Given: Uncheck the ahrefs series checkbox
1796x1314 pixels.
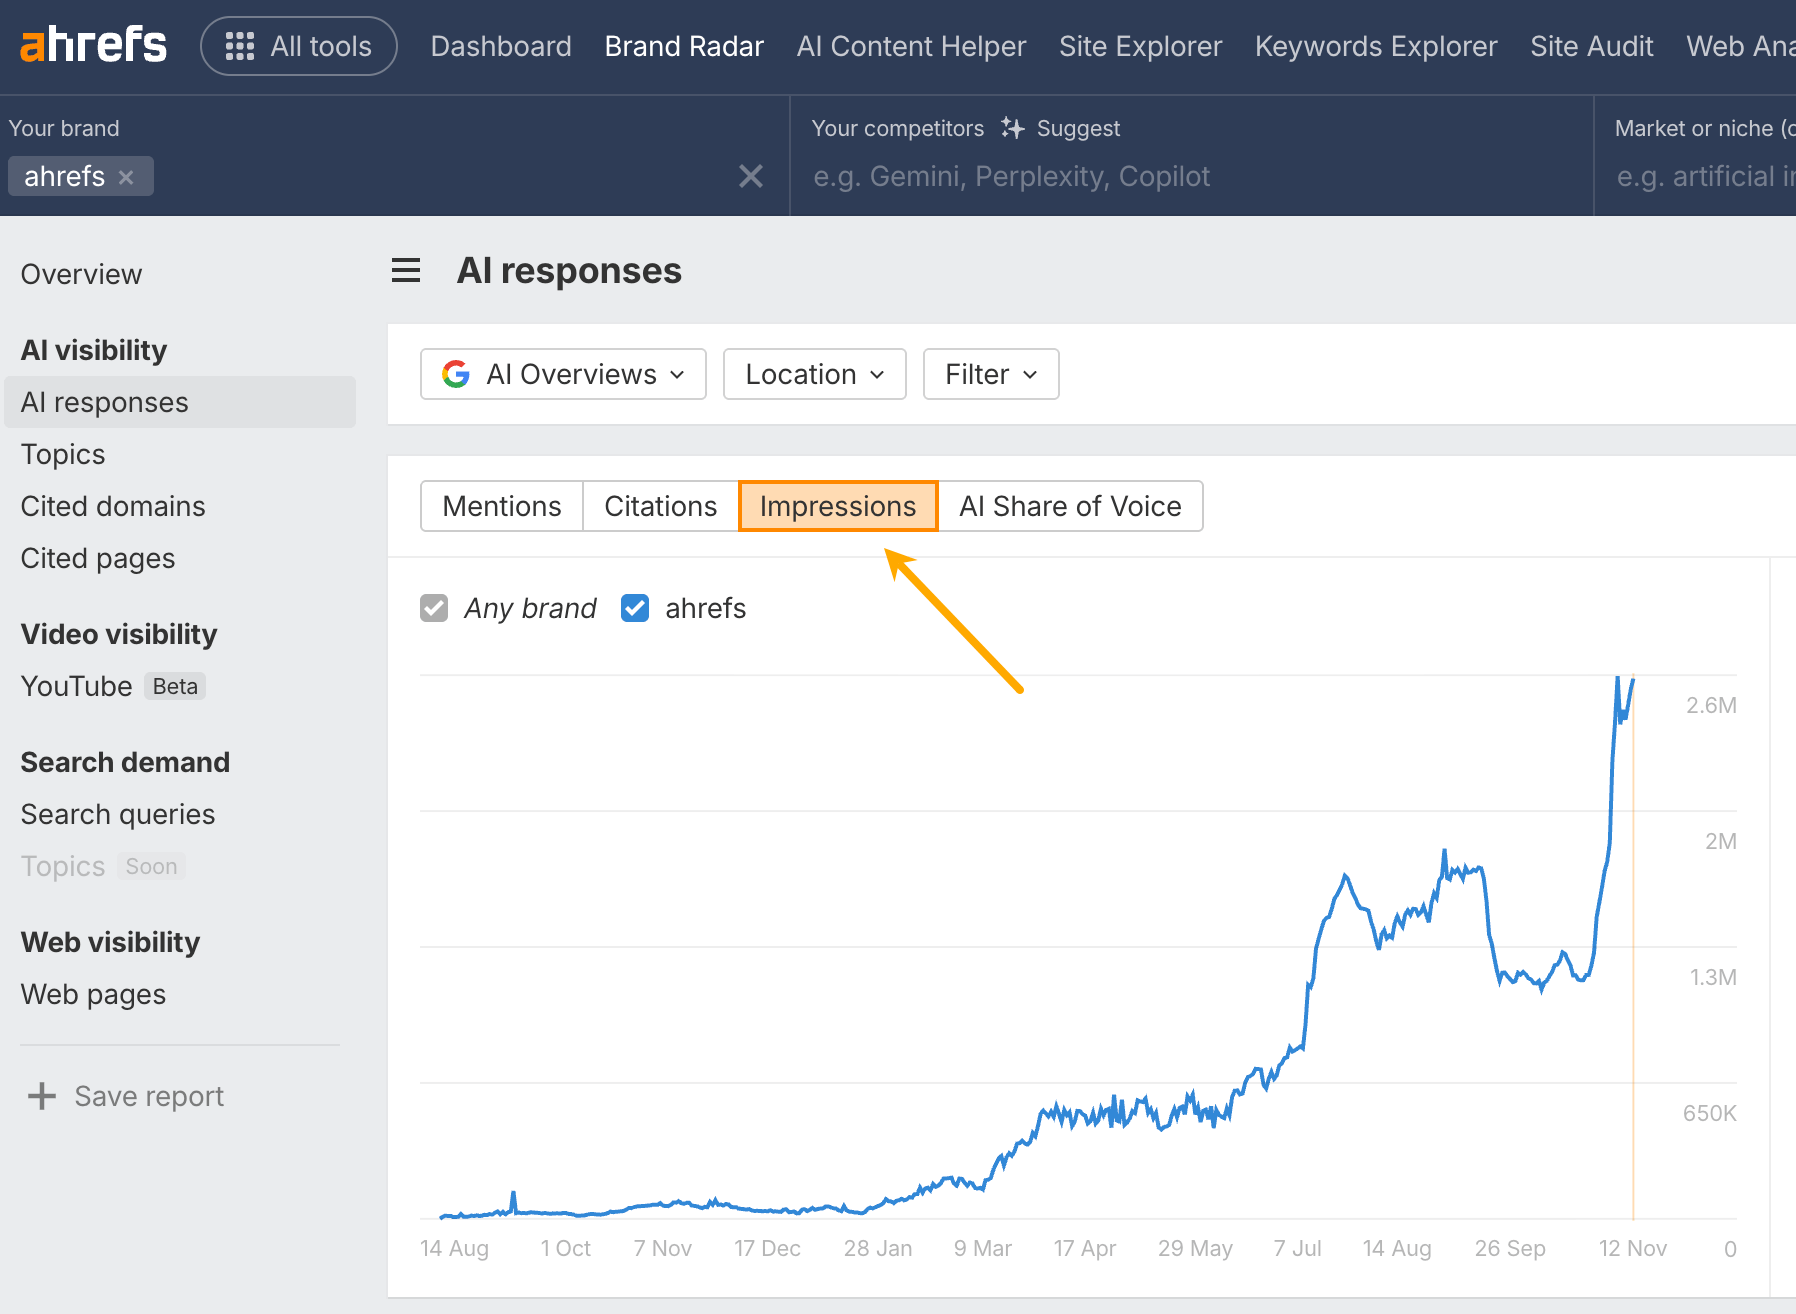Looking at the screenshot, I should point(635,608).
